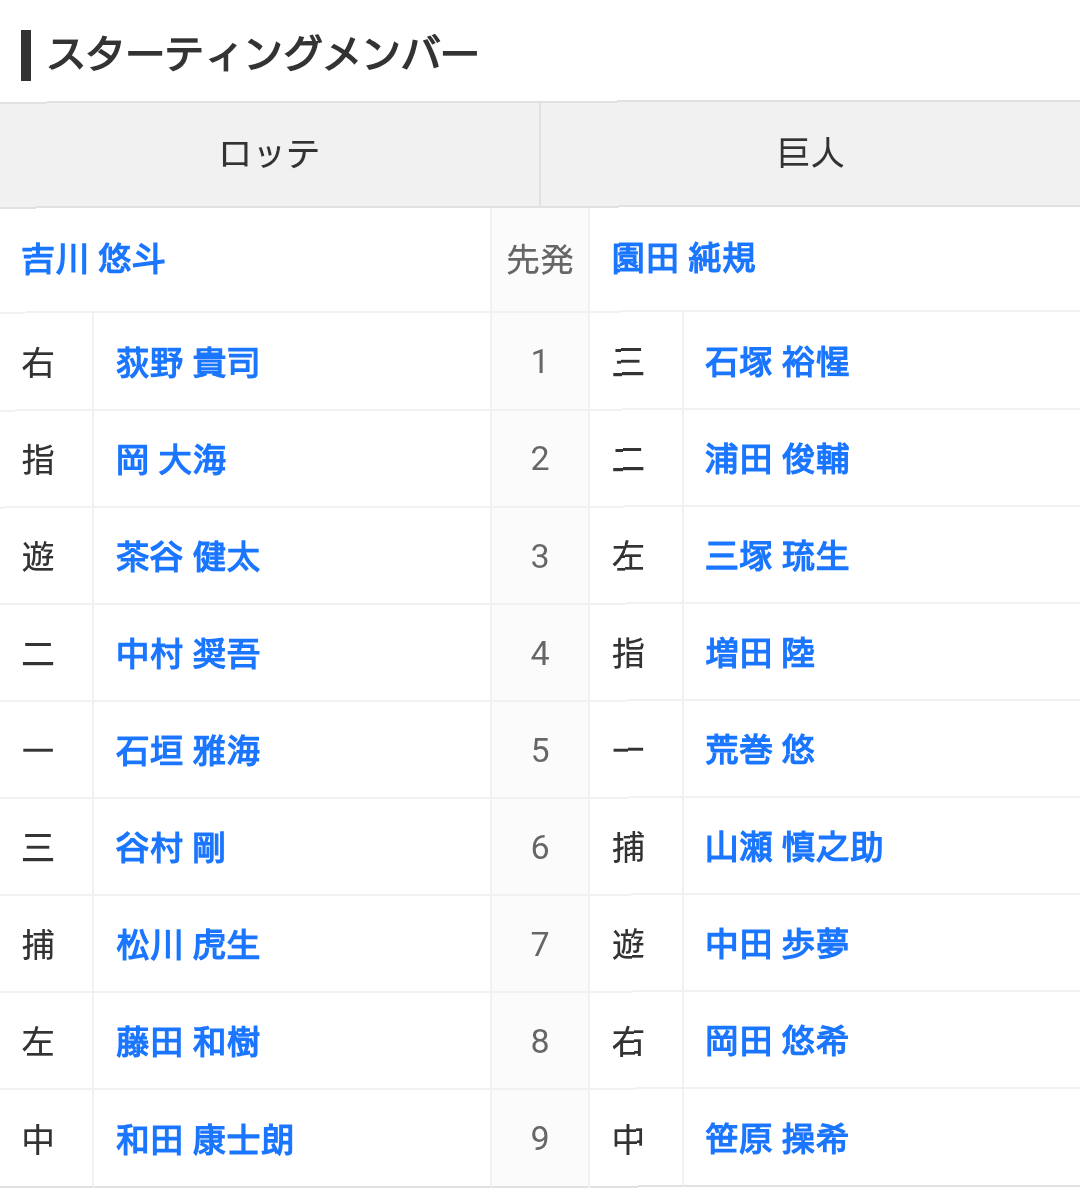Select right fielder 岡田 悠希 link
Screen dimensions: 1080x1200
[x=777, y=1041]
